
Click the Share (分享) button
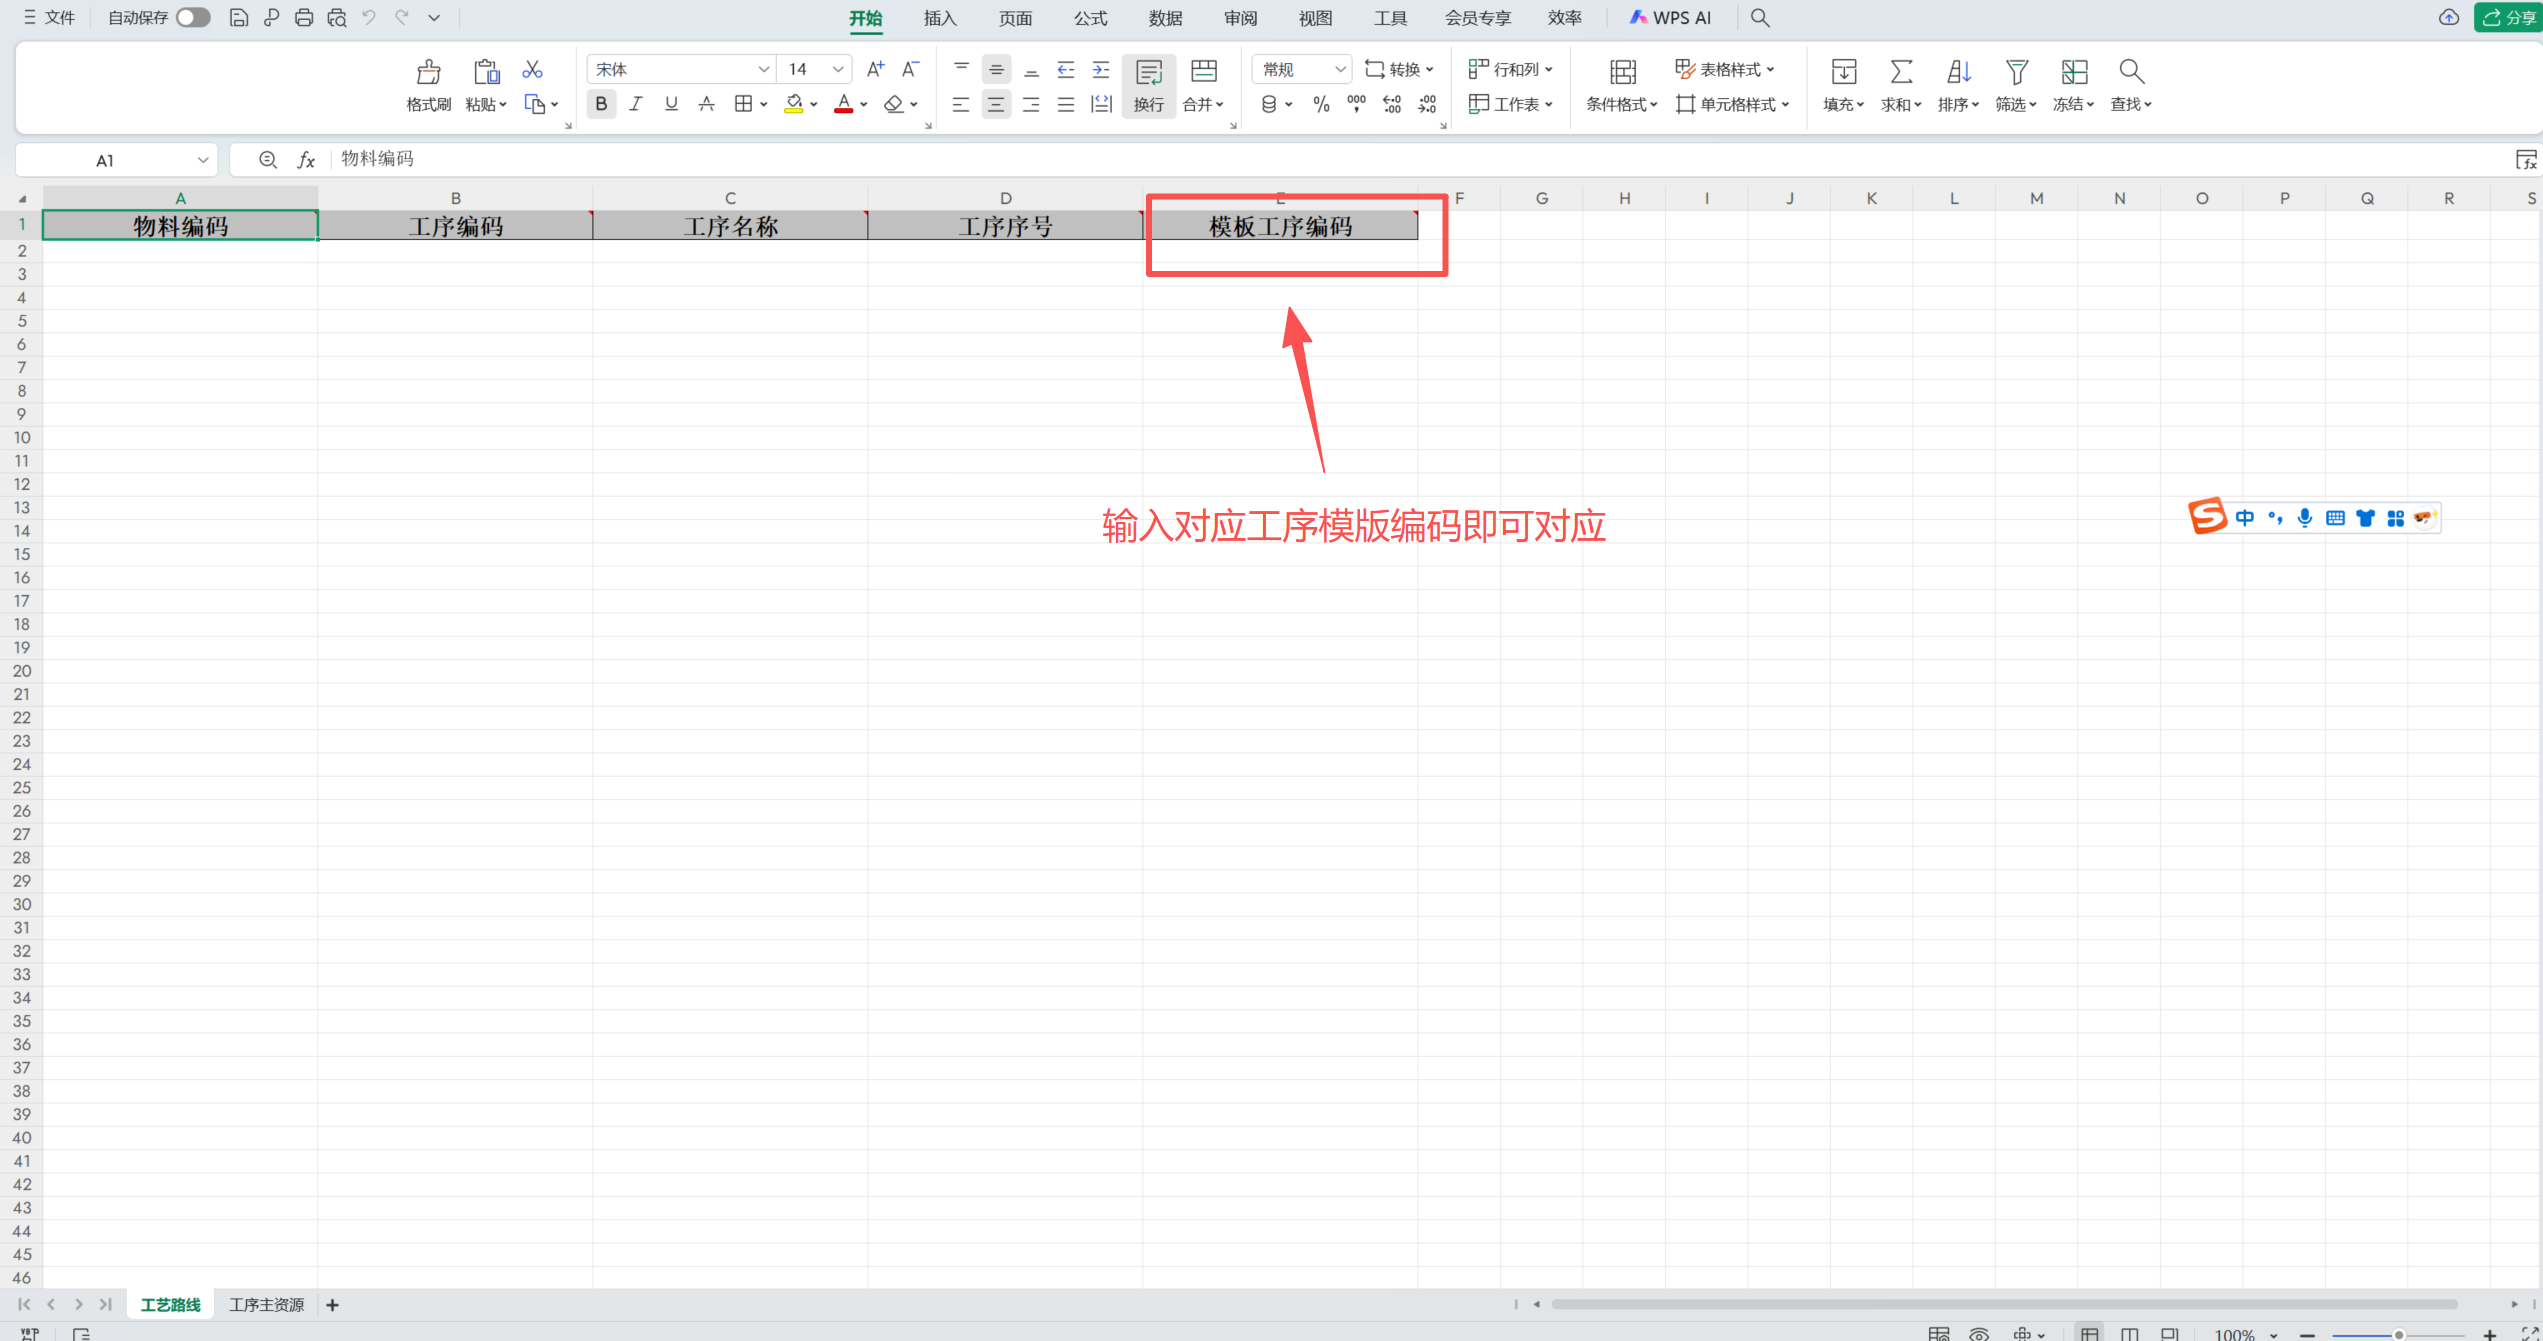click(2508, 18)
